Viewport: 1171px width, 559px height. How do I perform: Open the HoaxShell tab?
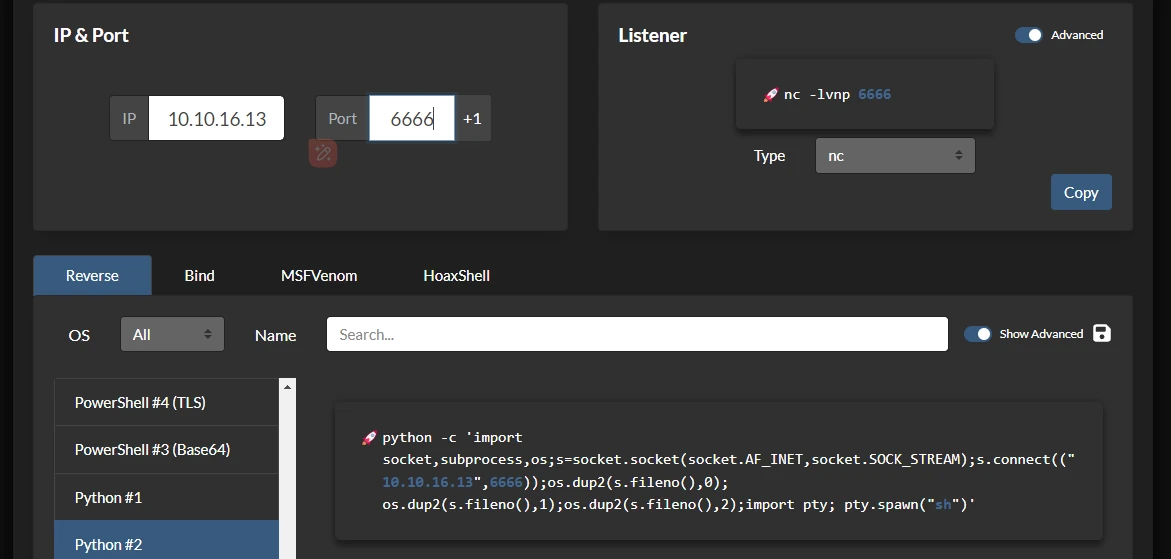click(456, 275)
